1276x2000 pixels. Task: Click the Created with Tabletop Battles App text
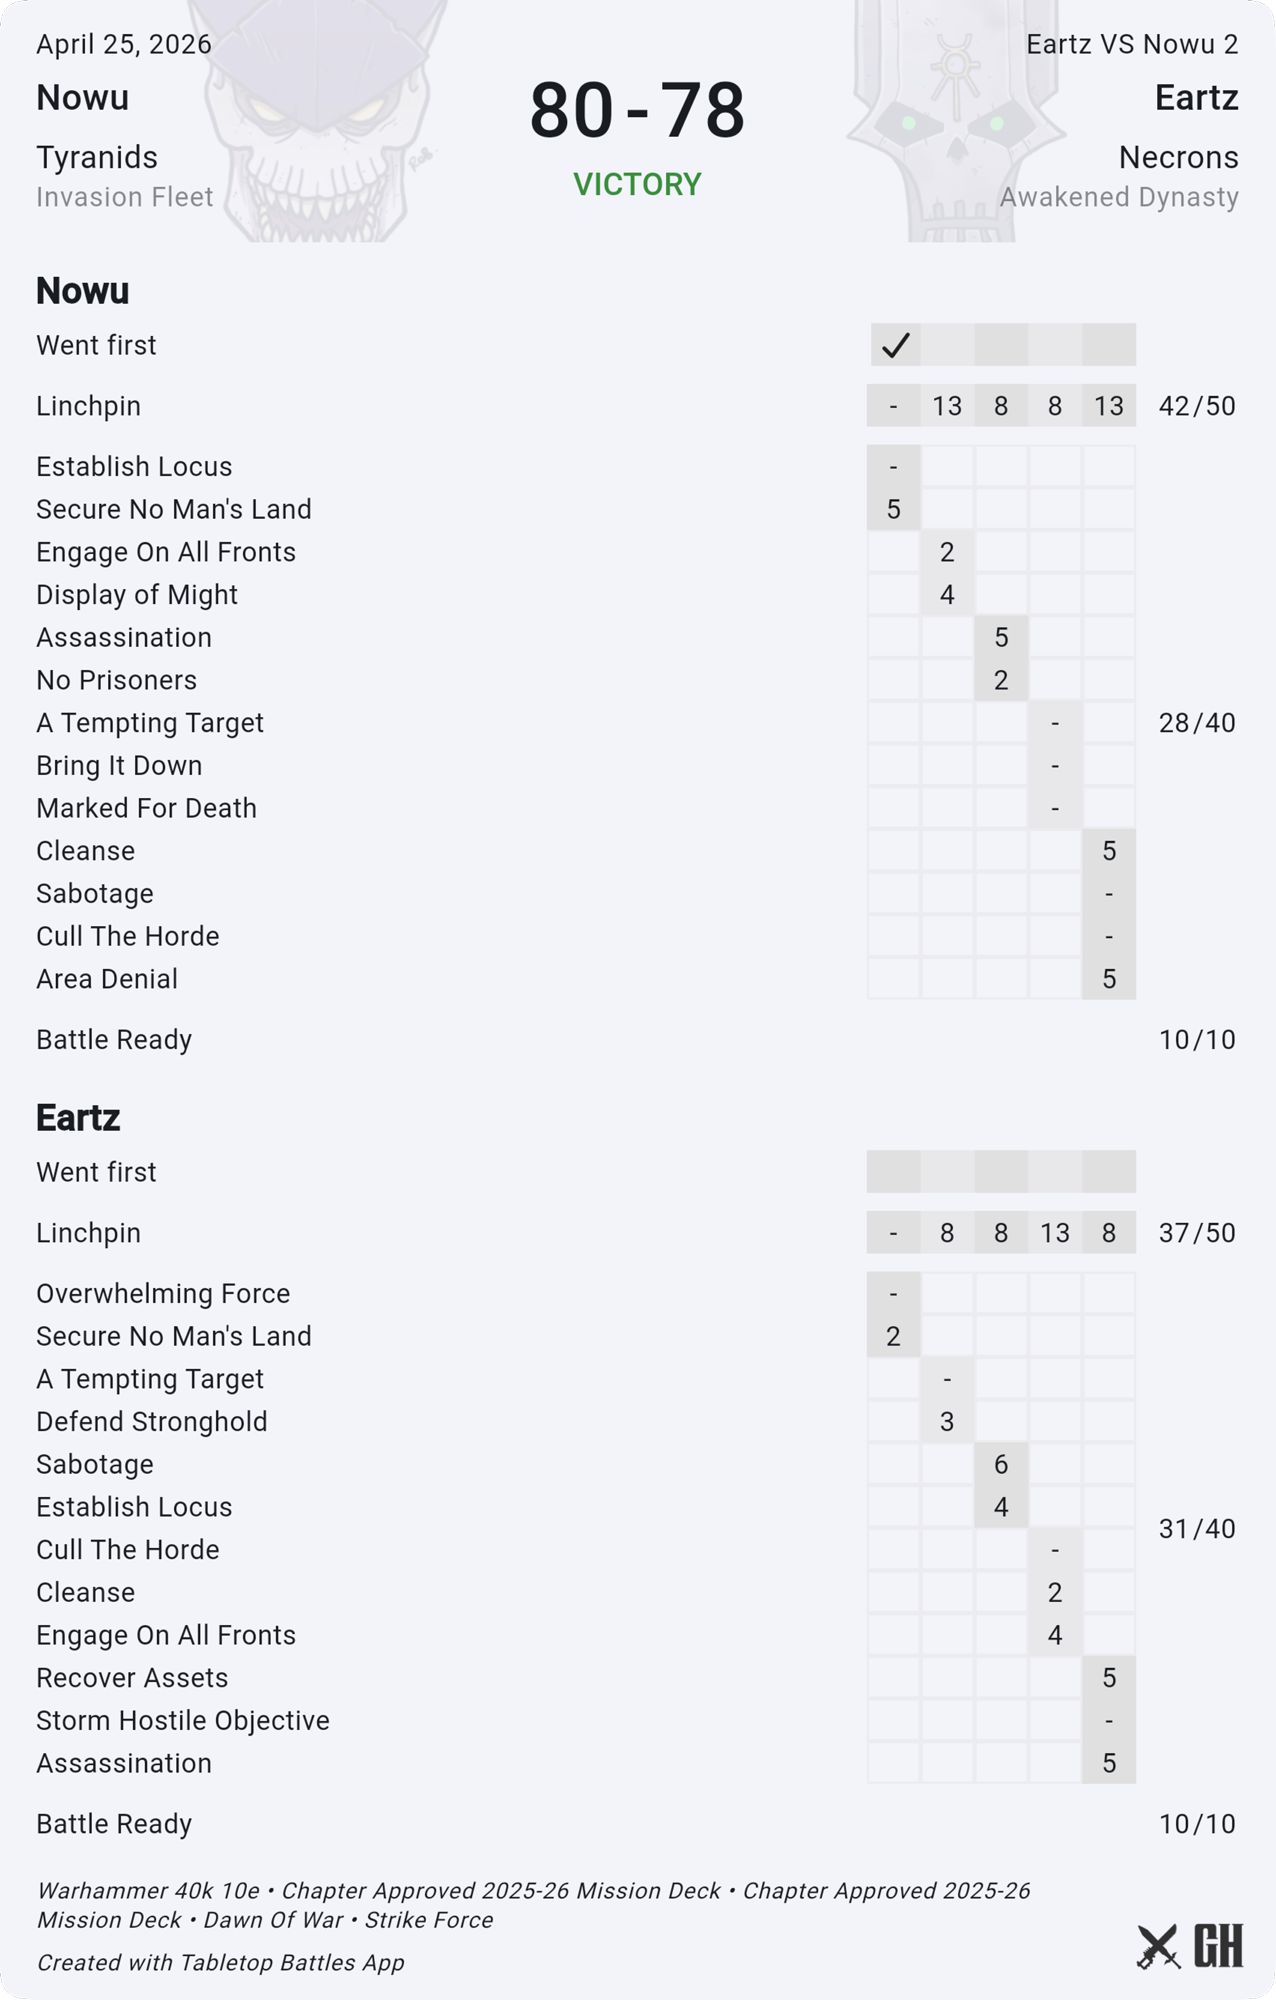tap(221, 1962)
